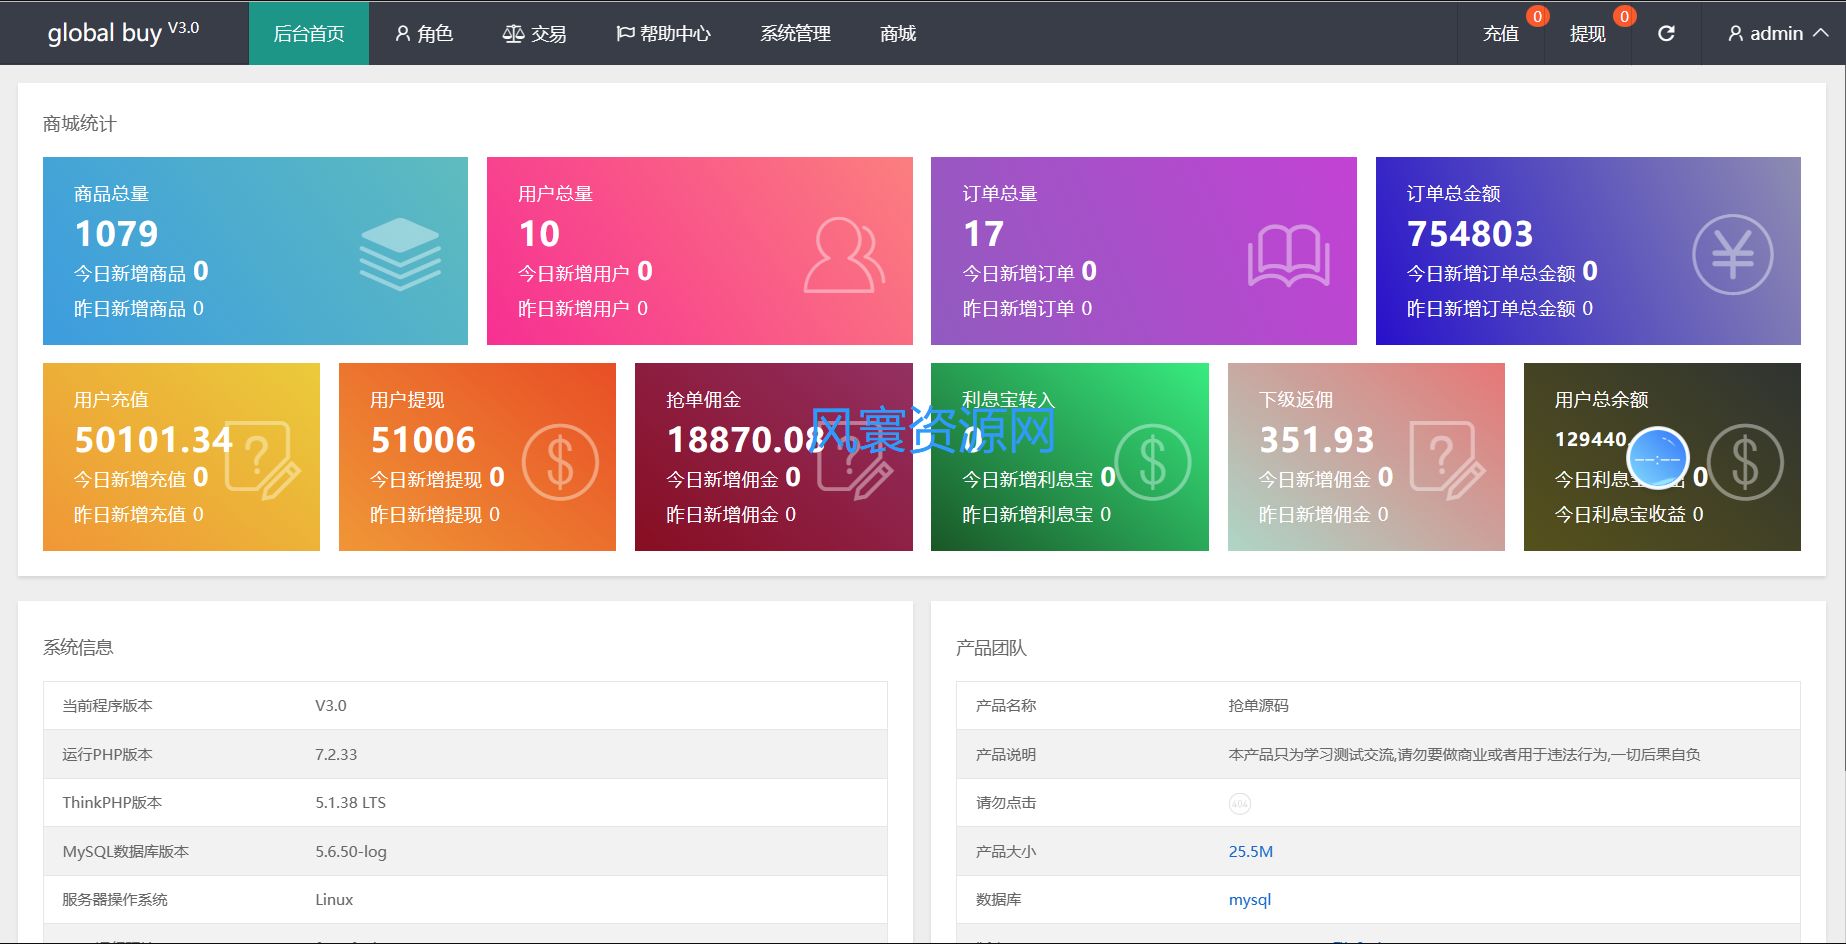Click the dollar icon on 用户提现 card
The height and width of the screenshot is (944, 1846).
click(560, 462)
